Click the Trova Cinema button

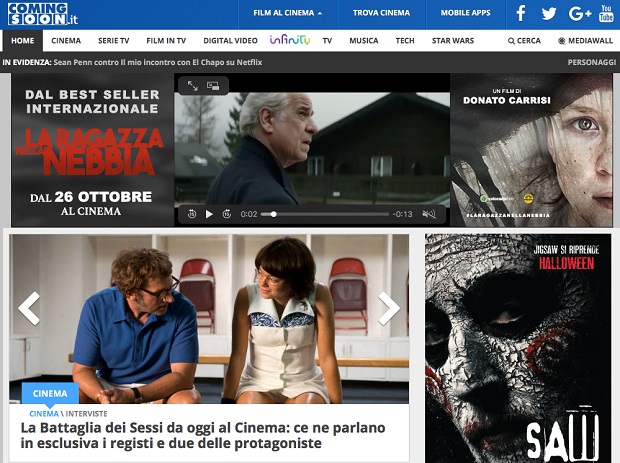[381, 14]
